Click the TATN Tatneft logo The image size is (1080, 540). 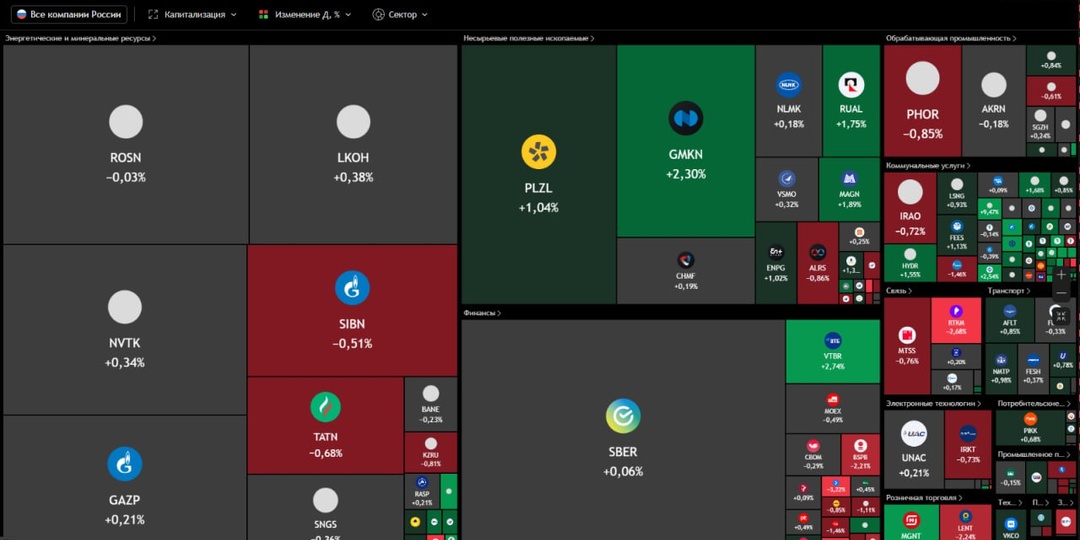pos(325,408)
